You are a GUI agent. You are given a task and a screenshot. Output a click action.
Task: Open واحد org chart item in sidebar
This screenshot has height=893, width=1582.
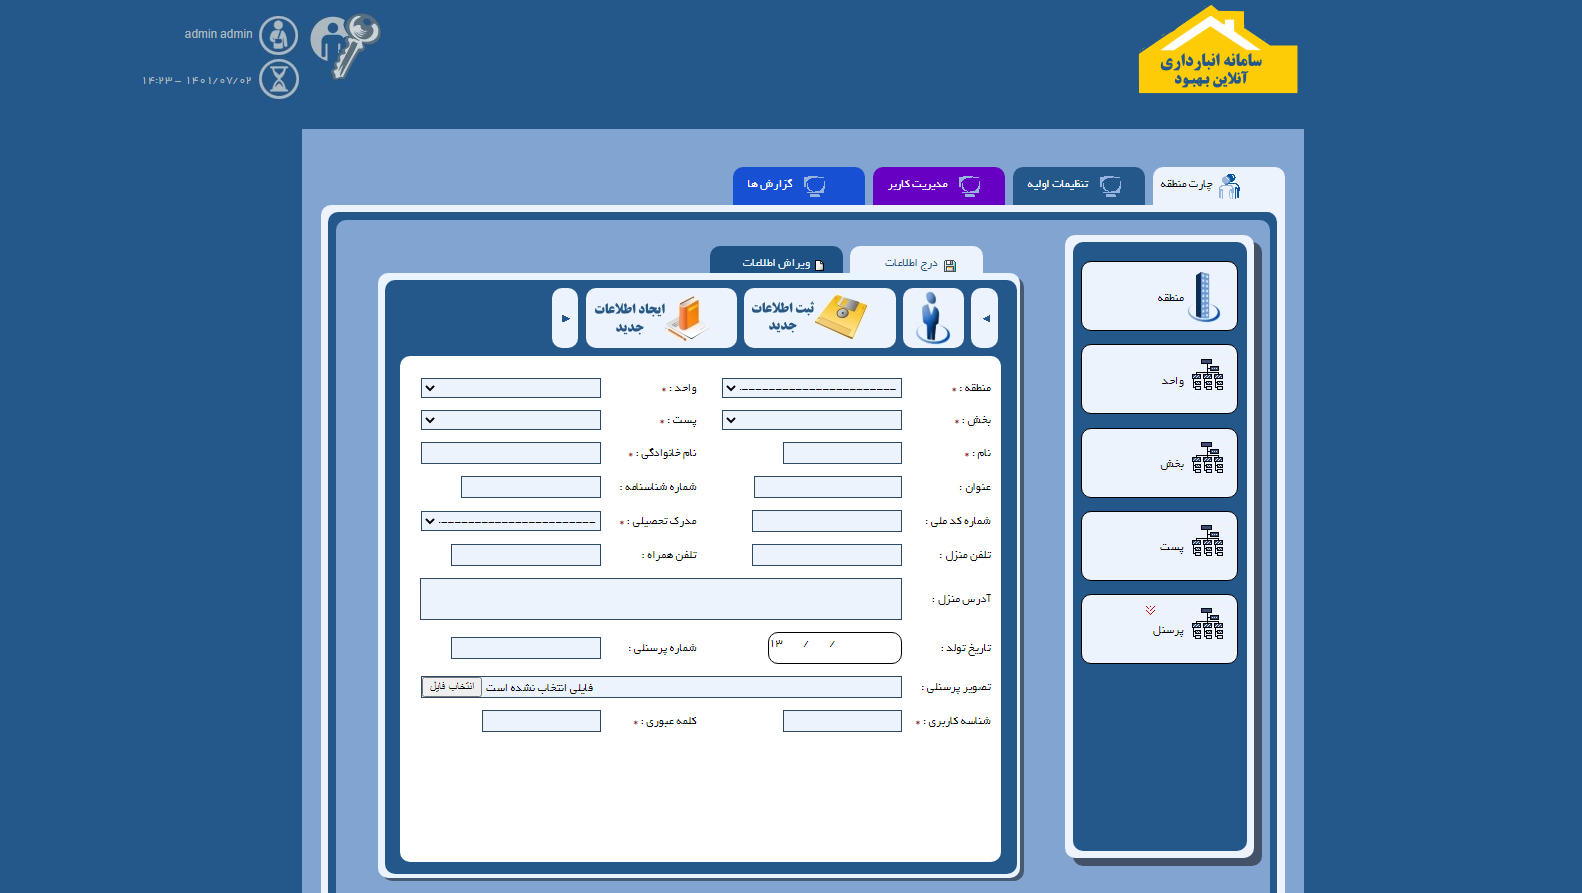pos(1159,379)
